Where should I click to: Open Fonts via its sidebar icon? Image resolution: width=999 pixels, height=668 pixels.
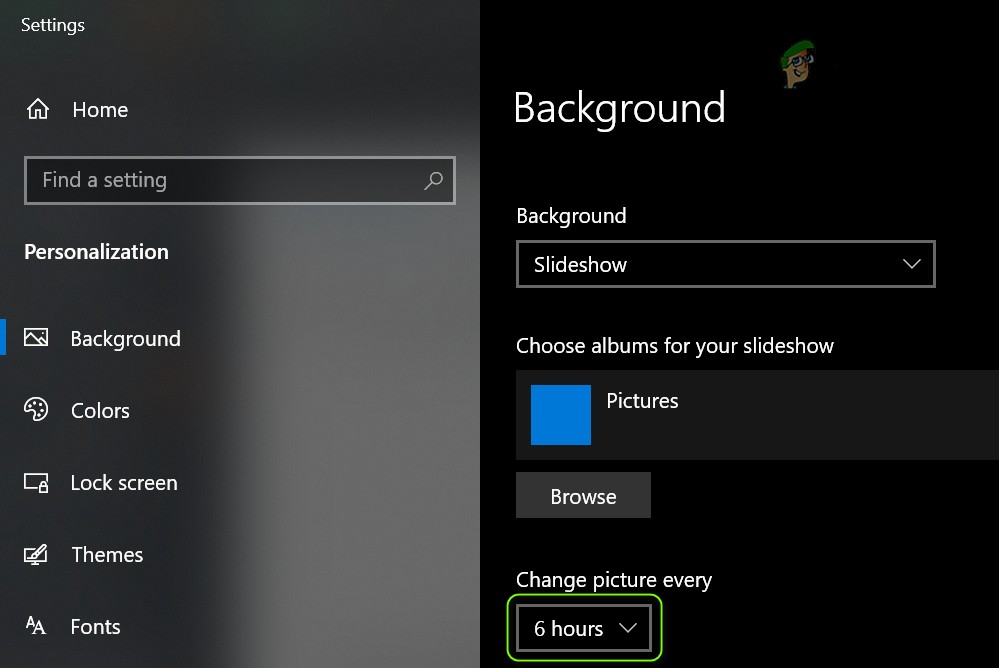tap(36, 626)
